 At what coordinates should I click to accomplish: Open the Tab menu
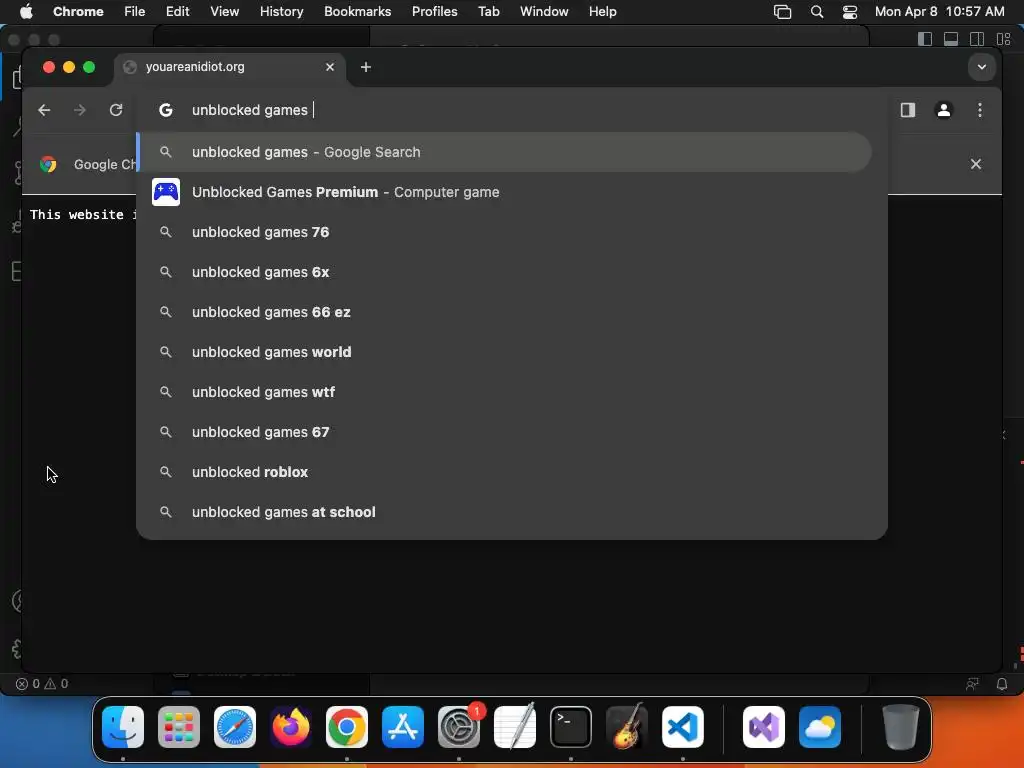point(488,11)
